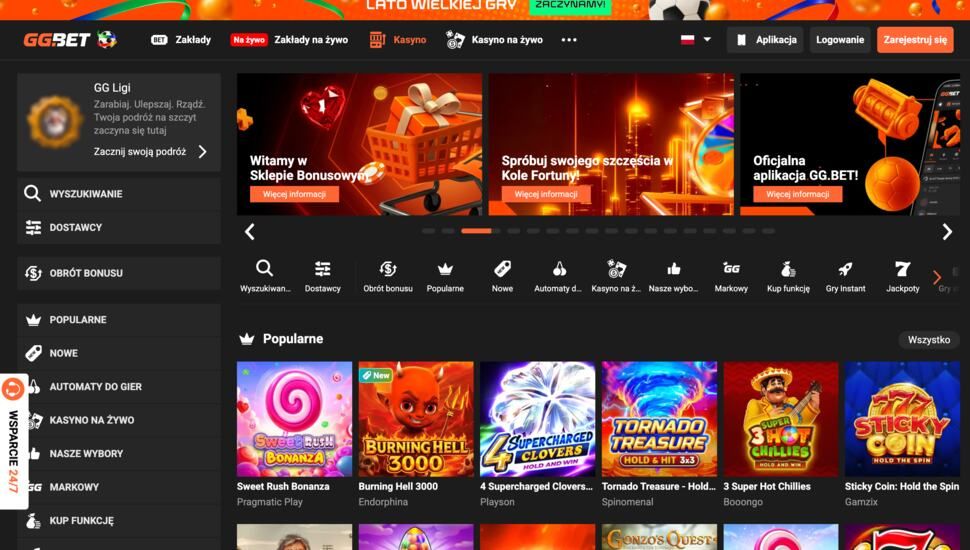Open Obrót bonusu in the left sidebar
The width and height of the screenshot is (970, 550).
(x=119, y=273)
